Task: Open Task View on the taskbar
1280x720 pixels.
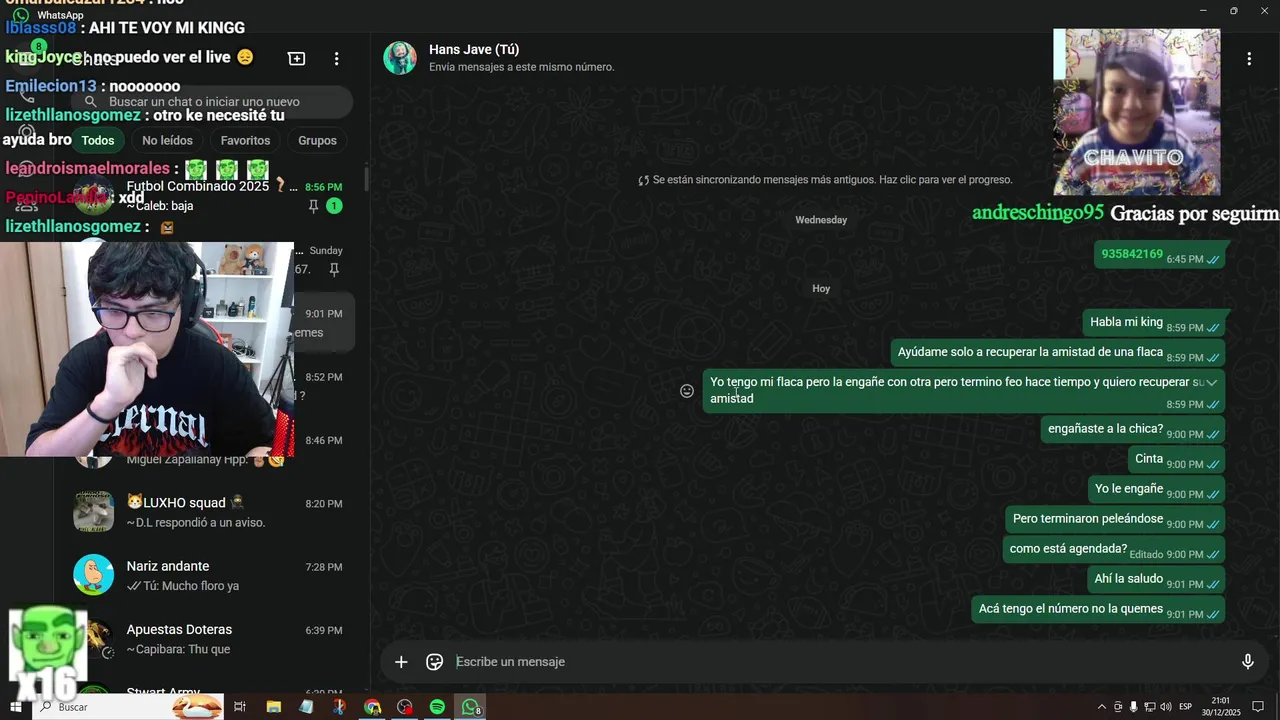Action: tap(240, 707)
